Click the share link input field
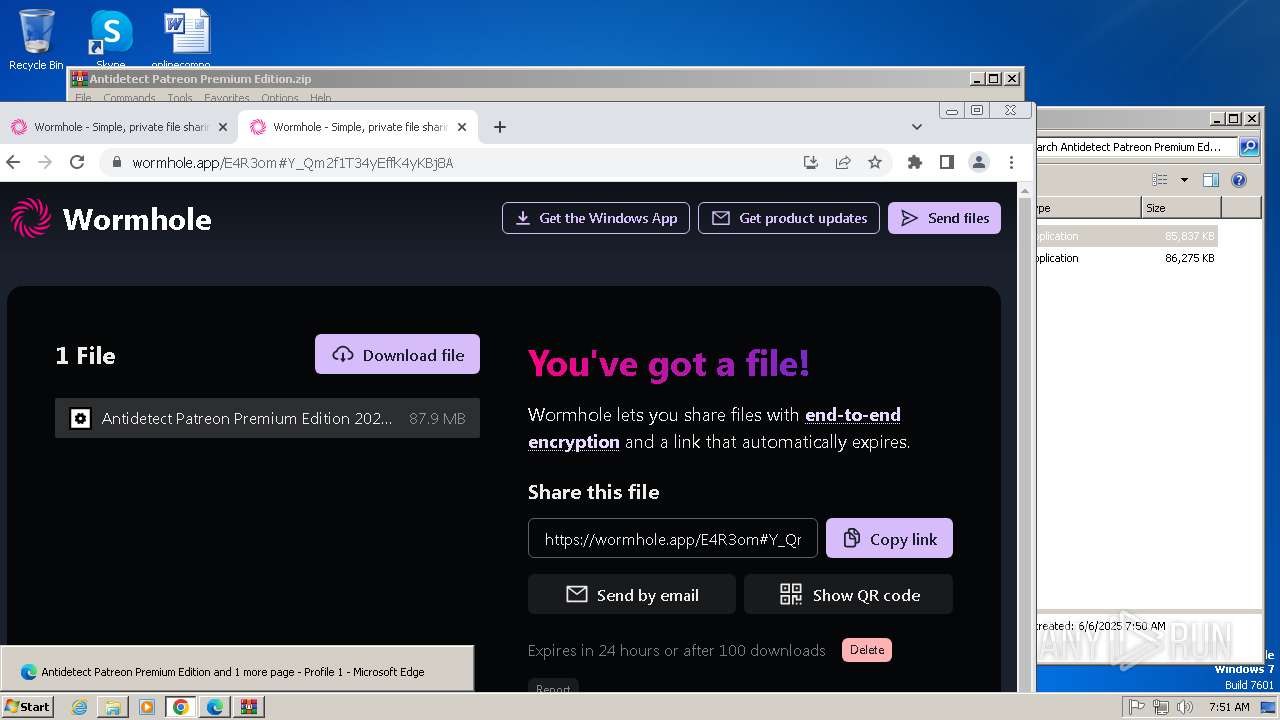Screen dimensions: 1280x720 click(673, 539)
